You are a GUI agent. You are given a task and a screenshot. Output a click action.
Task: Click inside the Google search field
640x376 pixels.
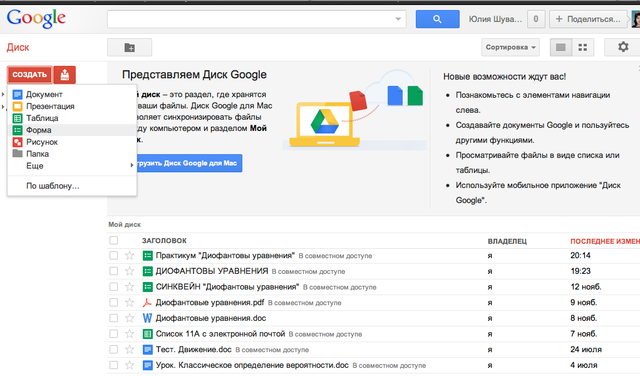250,19
